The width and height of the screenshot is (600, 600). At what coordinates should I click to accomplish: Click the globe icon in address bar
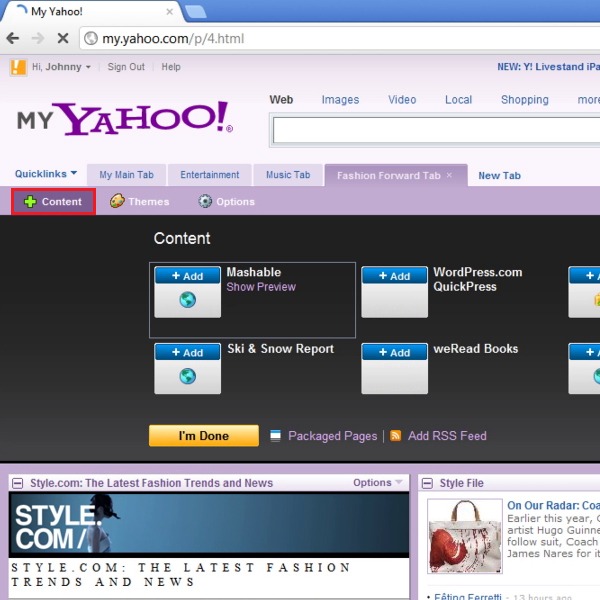pyautogui.click(x=91, y=38)
